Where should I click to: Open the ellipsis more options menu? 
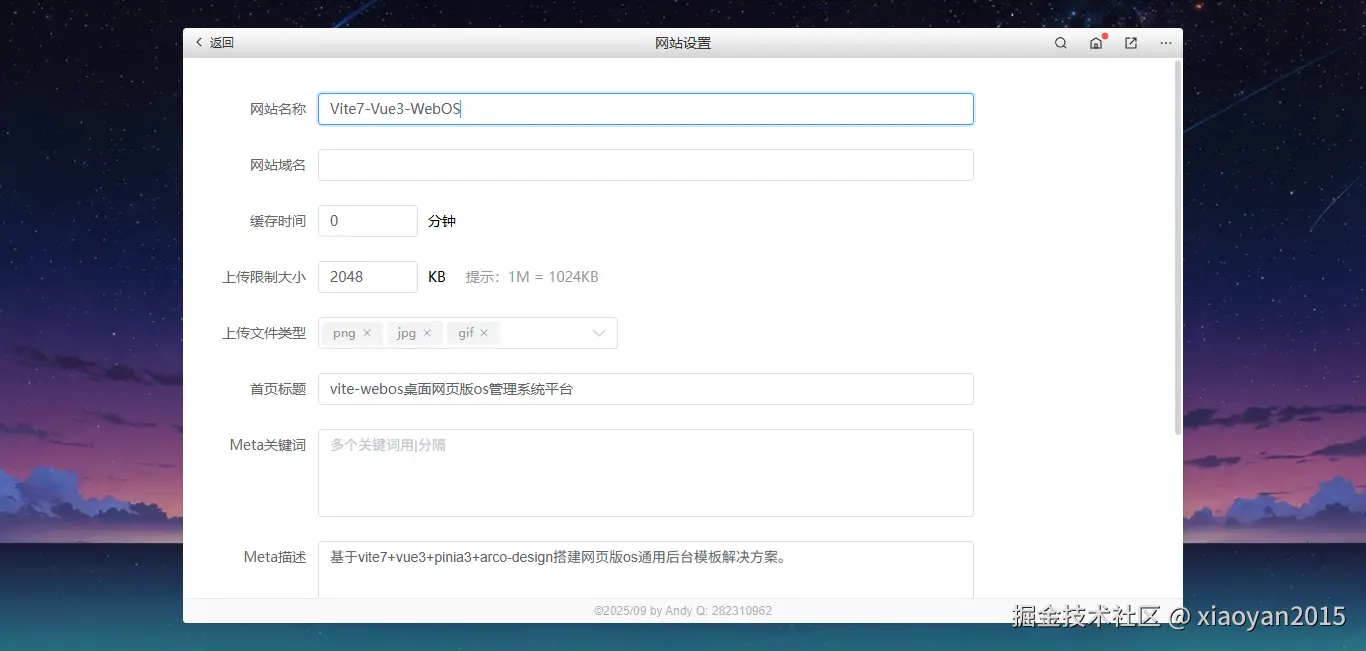pyautogui.click(x=1165, y=43)
